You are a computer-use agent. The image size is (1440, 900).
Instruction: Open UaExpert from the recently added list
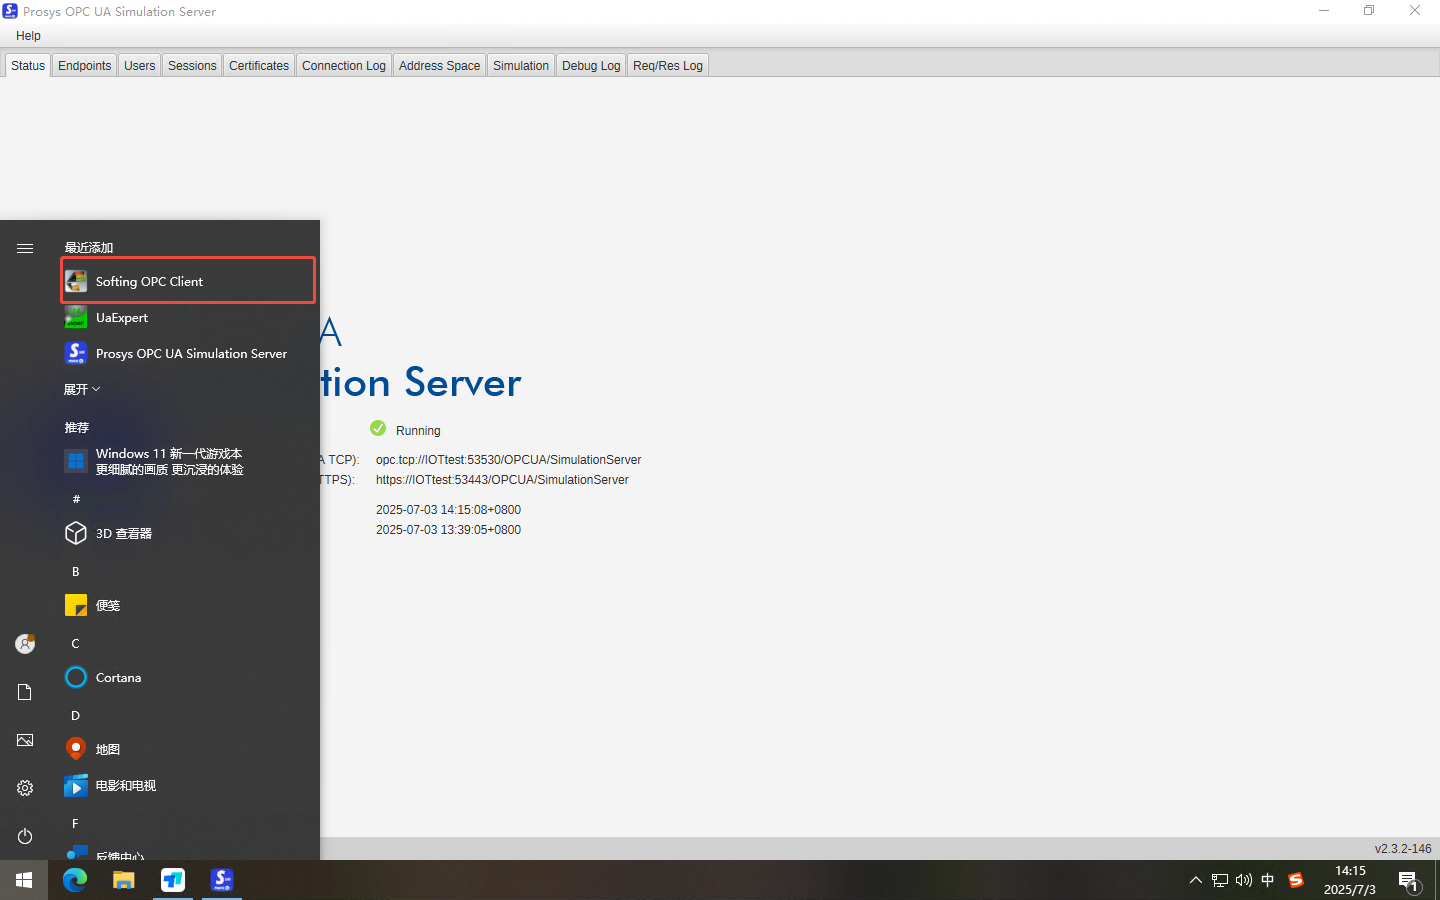(120, 318)
